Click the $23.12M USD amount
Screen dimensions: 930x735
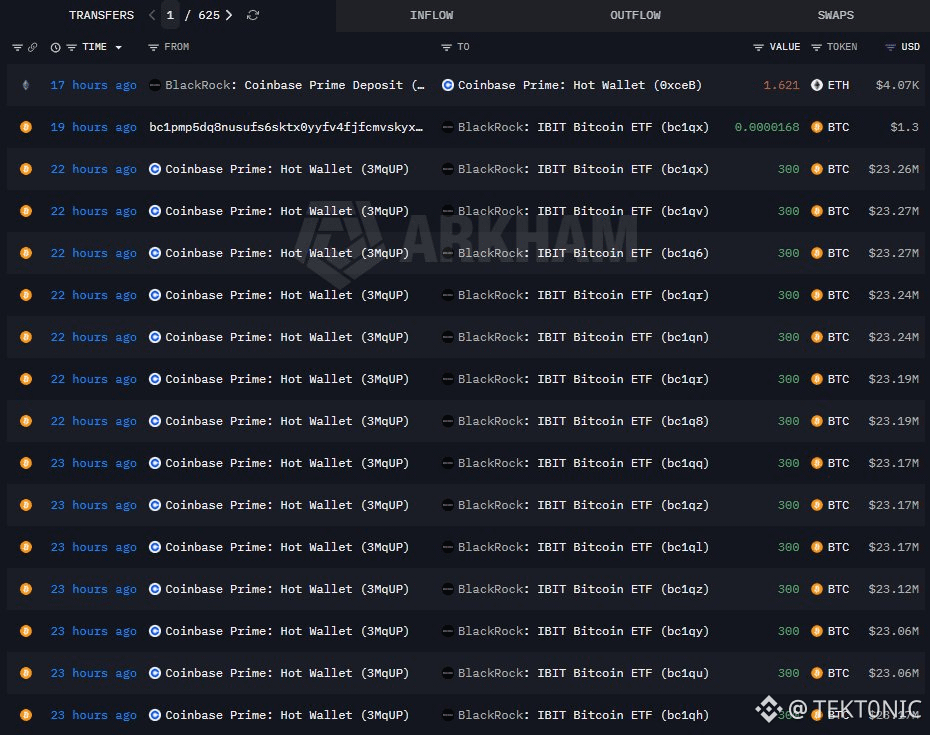[x=894, y=589]
